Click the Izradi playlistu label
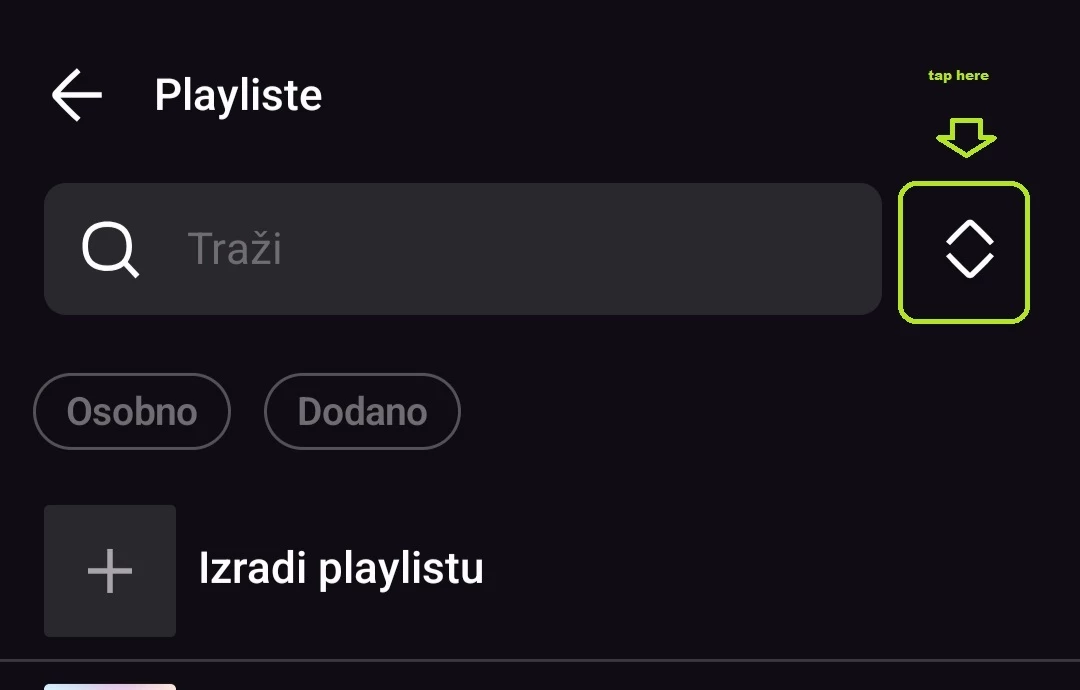Screen dimensions: 1080x690 [x=341, y=568]
